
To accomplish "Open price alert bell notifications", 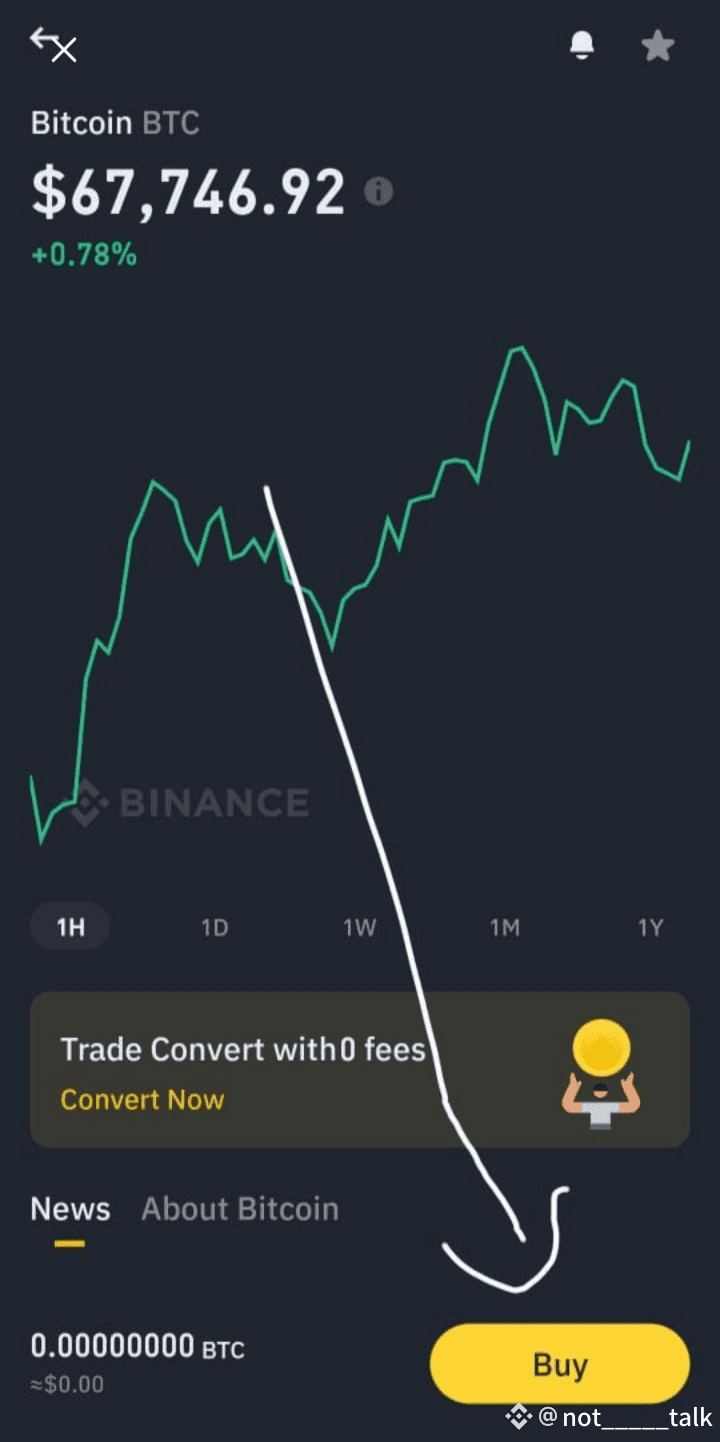I will pyautogui.click(x=581, y=45).
